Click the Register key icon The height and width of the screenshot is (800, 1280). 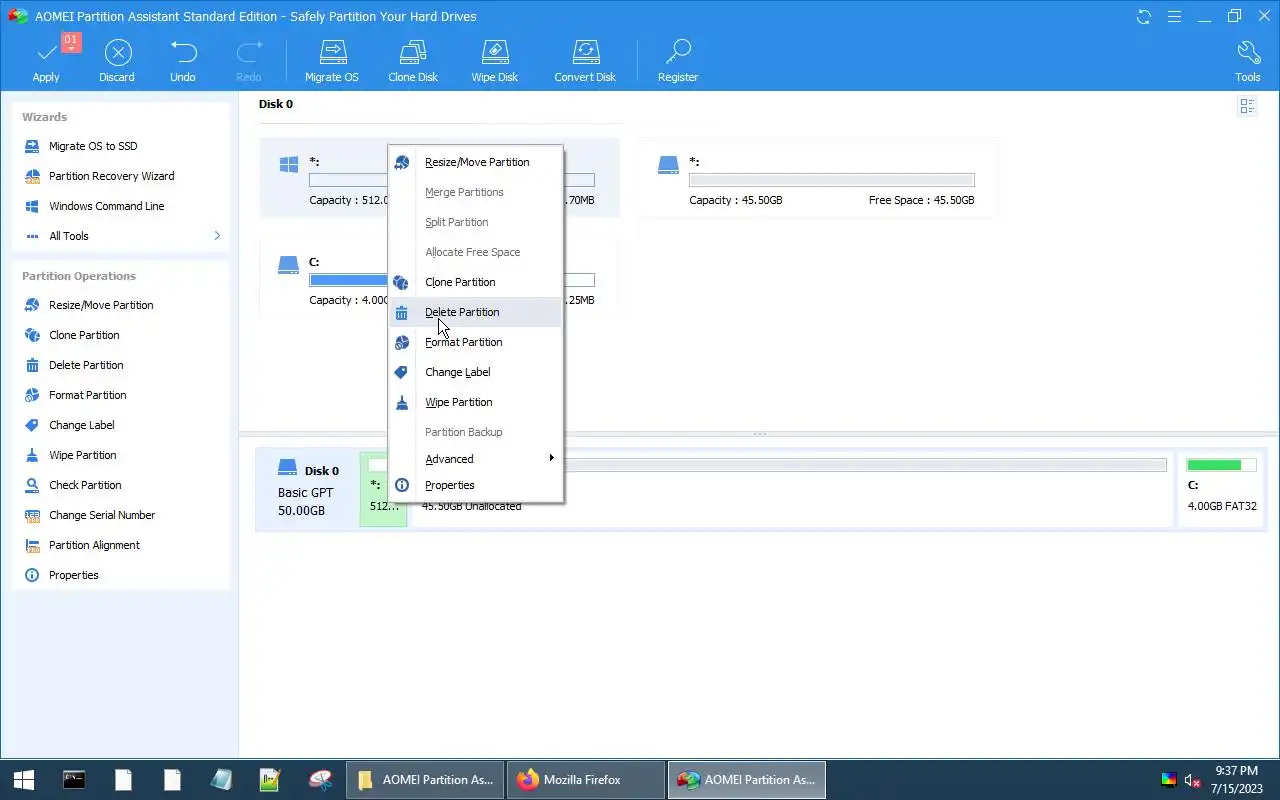point(678,61)
